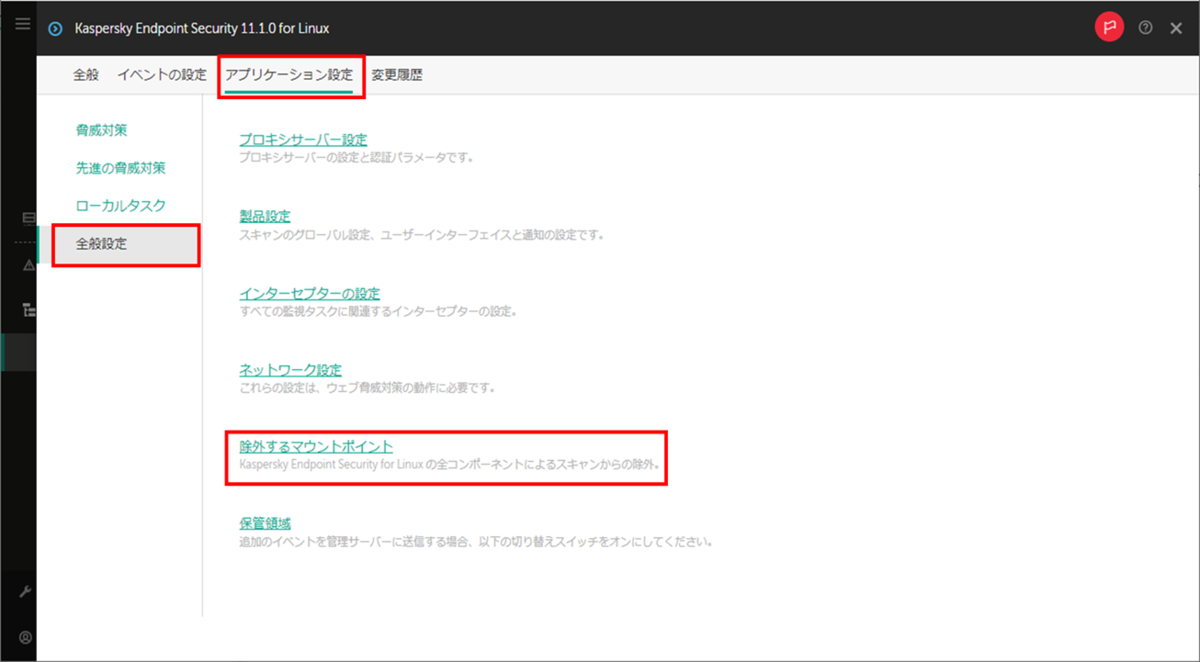Open the 保管領域 link

pos(265,523)
